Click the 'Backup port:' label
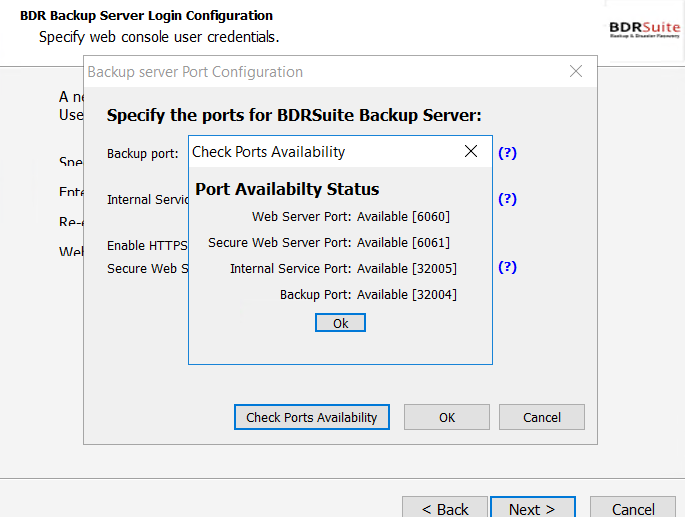This screenshot has width=685, height=517. point(143,153)
